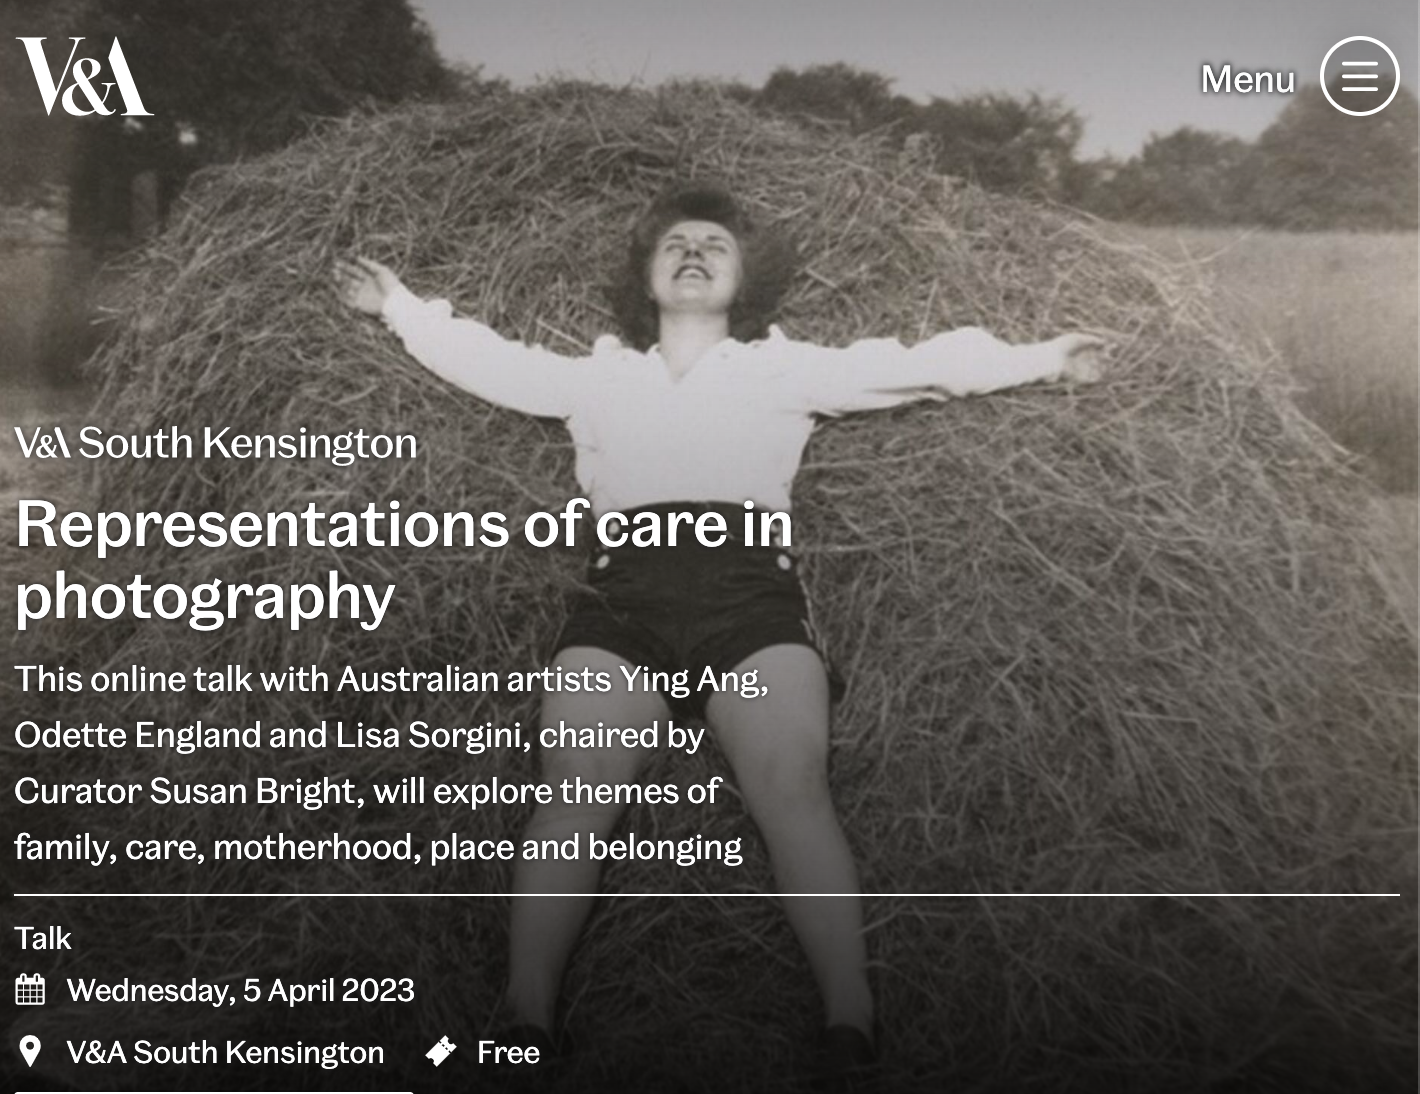Image resolution: width=1420 pixels, height=1094 pixels.
Task: Open the V&A South Kensington venue heading
Action: pyautogui.click(x=216, y=443)
